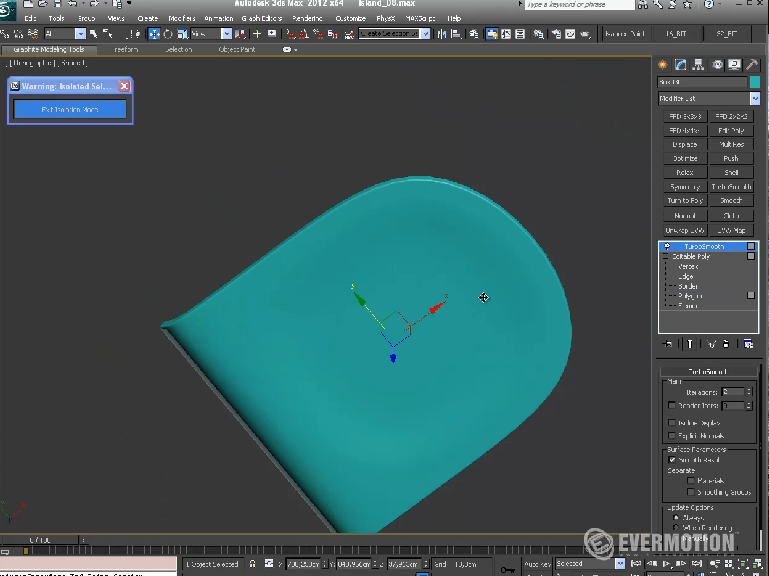769x576 pixels.
Task: Click the time slider frame handle
Action: pos(40,540)
